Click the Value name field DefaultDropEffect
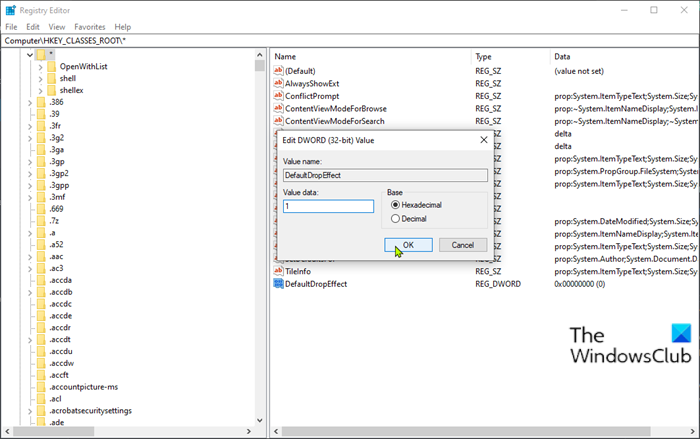This screenshot has width=700, height=439. (x=385, y=175)
